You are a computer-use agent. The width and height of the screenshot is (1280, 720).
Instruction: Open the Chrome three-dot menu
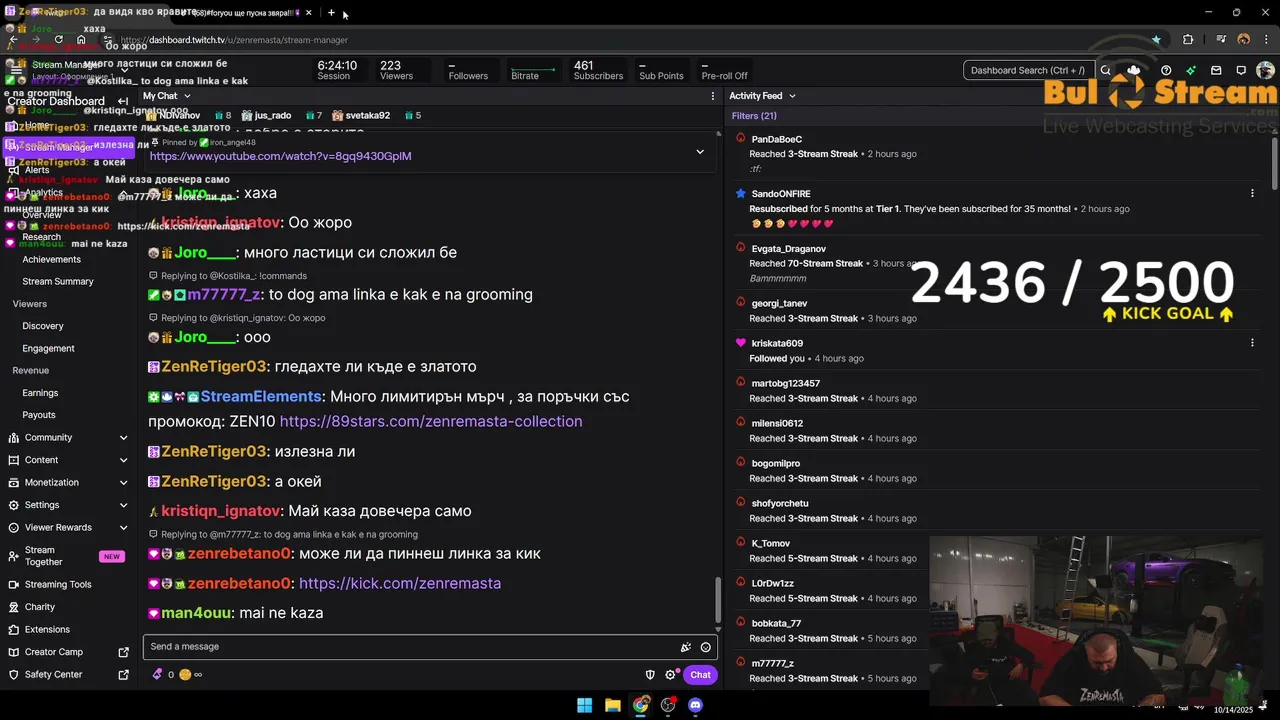point(1266,40)
